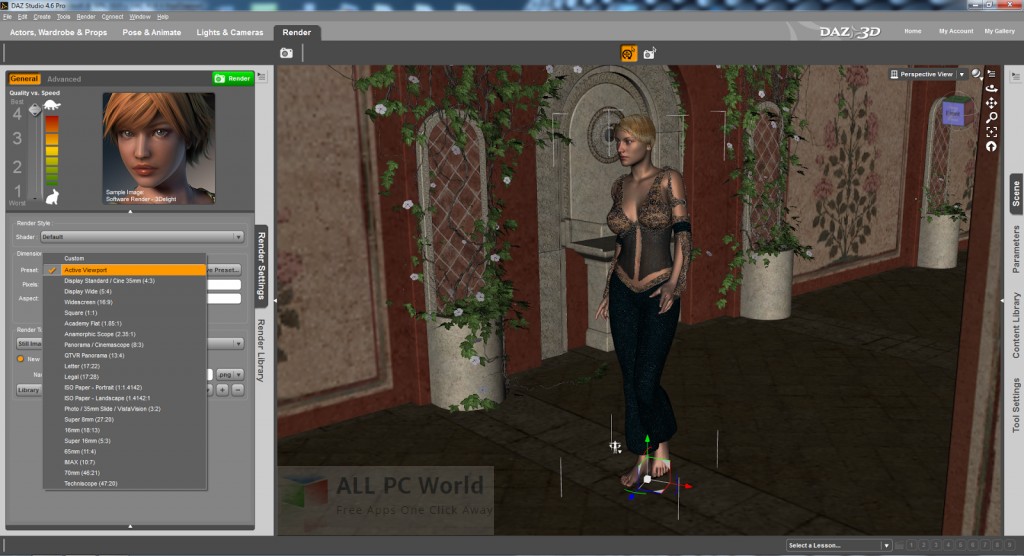Viewport: 1024px width, 556px height.
Task: Collapse the right pane with side arrow
Action: (1002, 300)
